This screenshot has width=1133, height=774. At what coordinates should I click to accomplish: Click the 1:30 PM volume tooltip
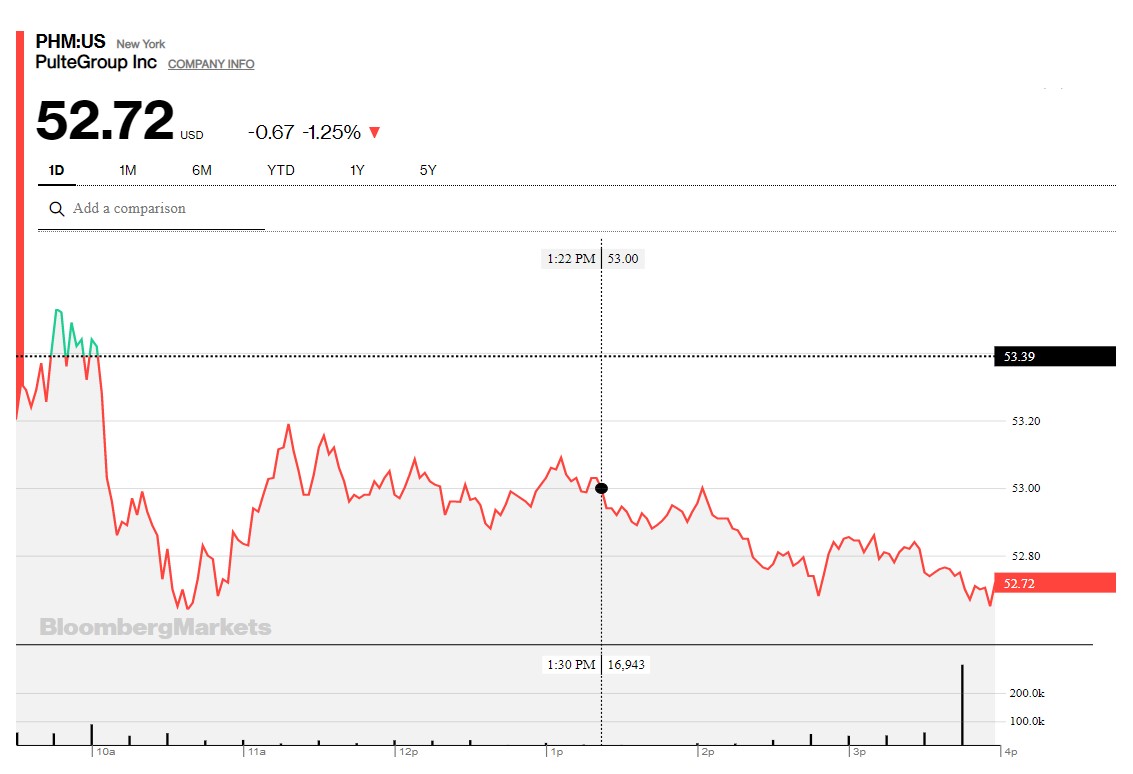[597, 664]
